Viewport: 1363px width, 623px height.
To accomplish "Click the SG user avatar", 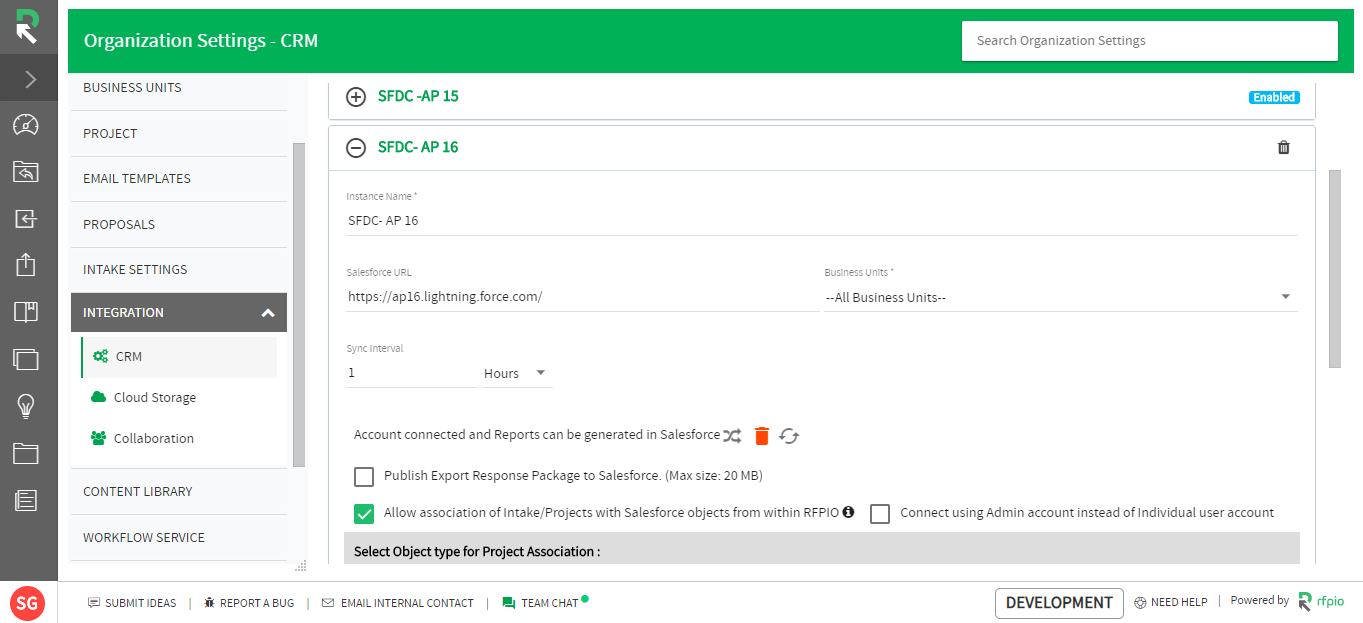I will pos(27,603).
